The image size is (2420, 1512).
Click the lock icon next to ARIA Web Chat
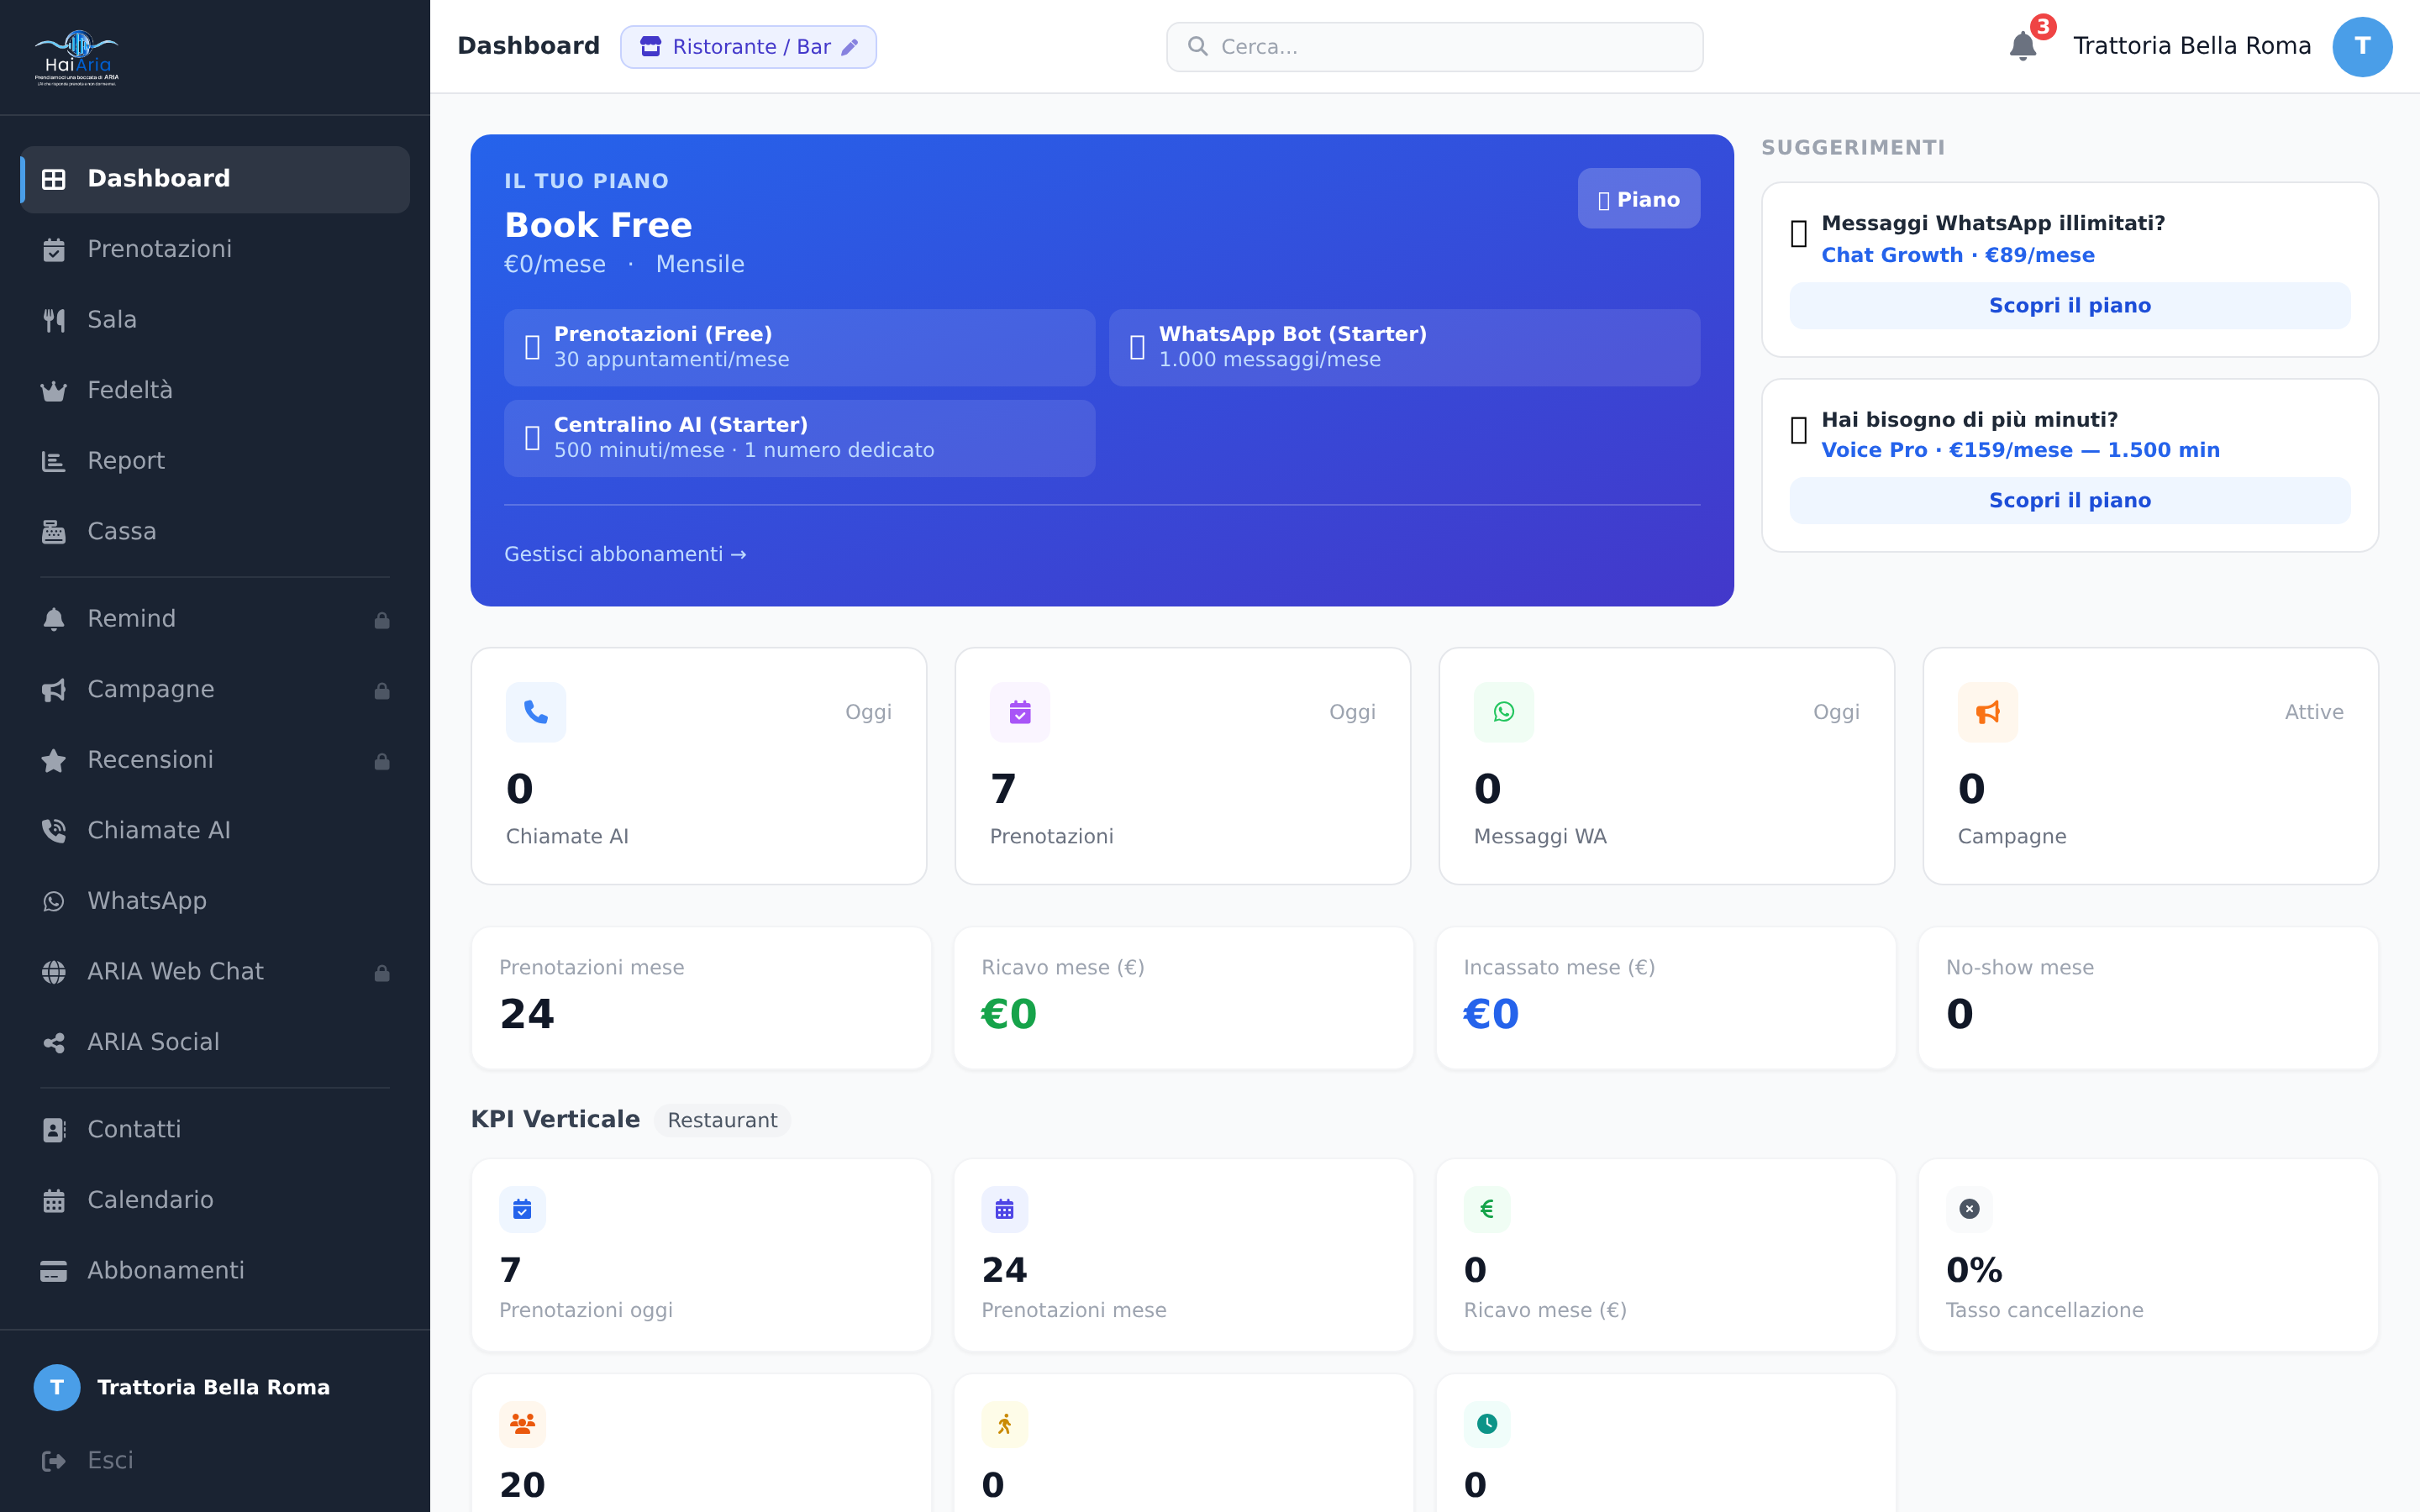tap(382, 972)
